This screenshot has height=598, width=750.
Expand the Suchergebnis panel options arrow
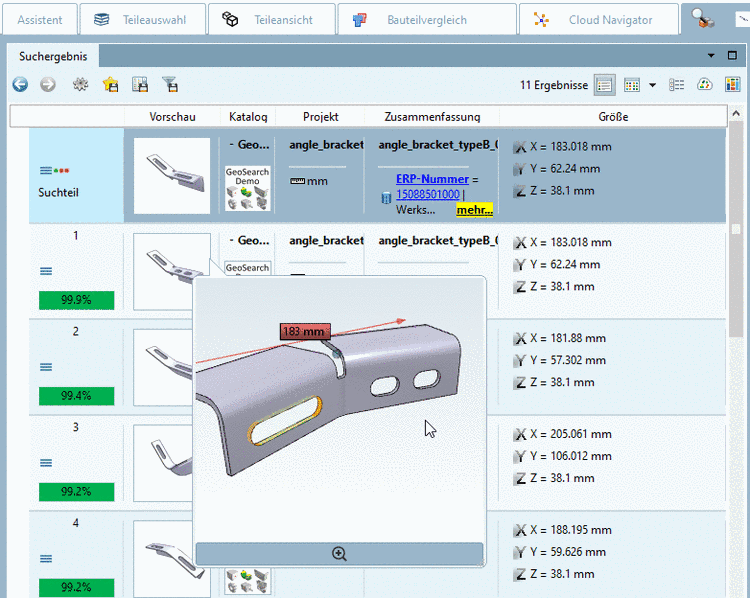point(711,56)
